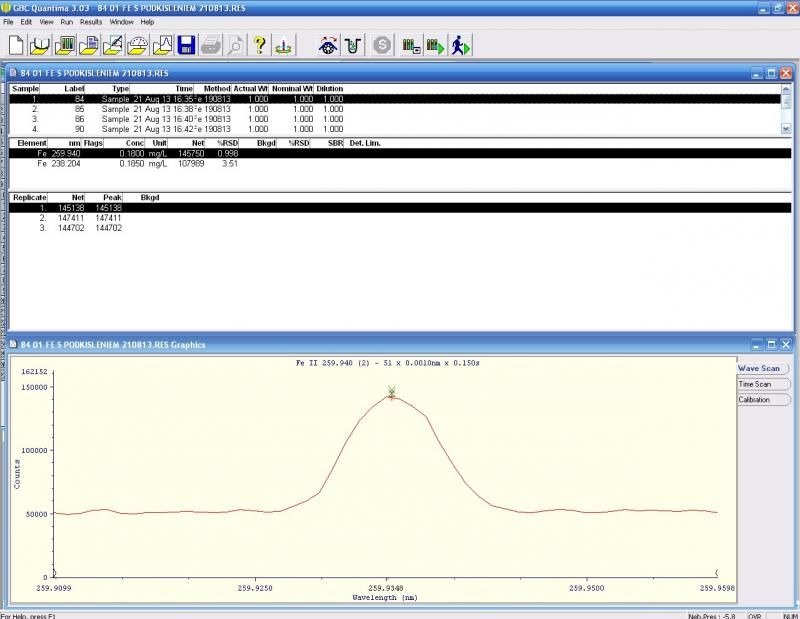
Task: Select replicate 2 with net 147411
Action: (400, 218)
